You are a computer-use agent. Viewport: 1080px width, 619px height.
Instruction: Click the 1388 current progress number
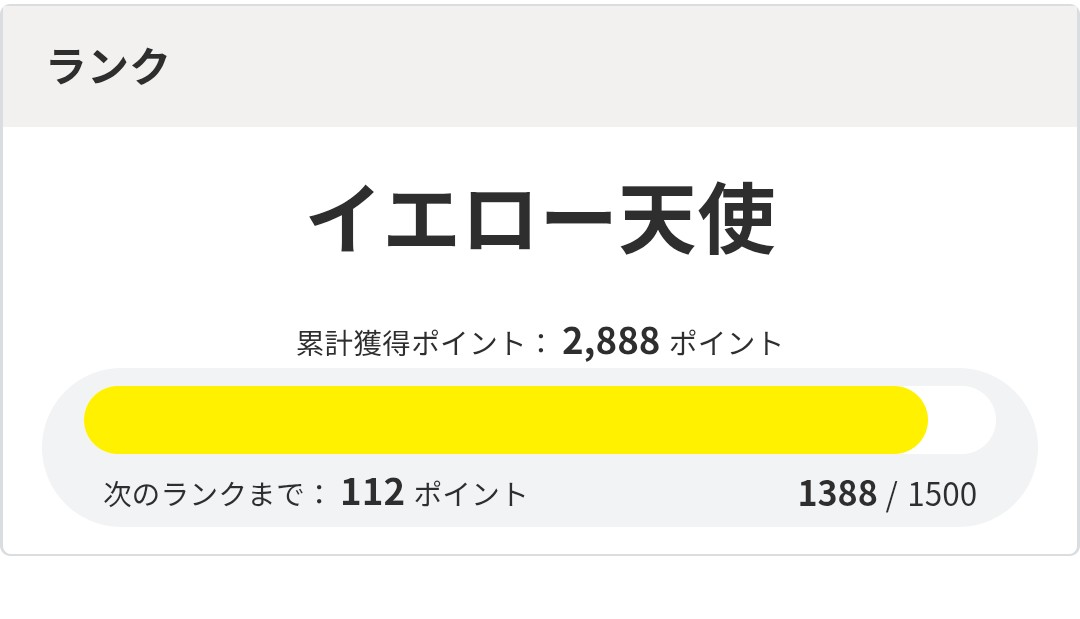click(x=837, y=494)
